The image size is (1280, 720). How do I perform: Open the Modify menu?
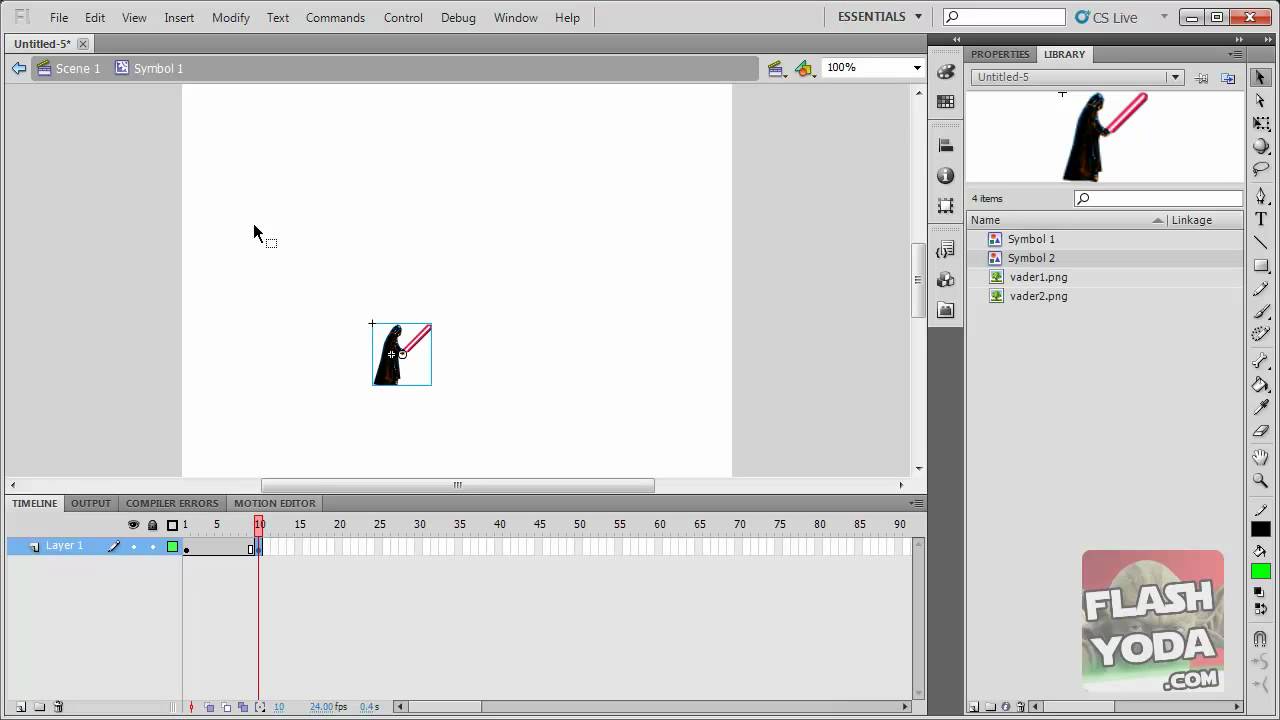(231, 18)
